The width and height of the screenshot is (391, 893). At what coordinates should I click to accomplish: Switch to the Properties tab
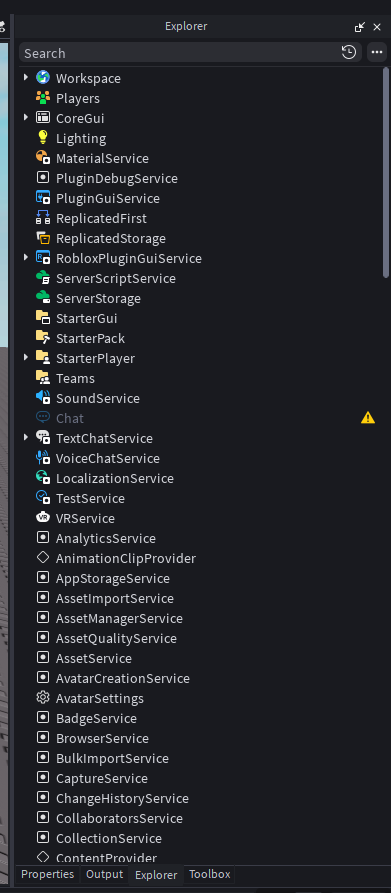coord(48,874)
